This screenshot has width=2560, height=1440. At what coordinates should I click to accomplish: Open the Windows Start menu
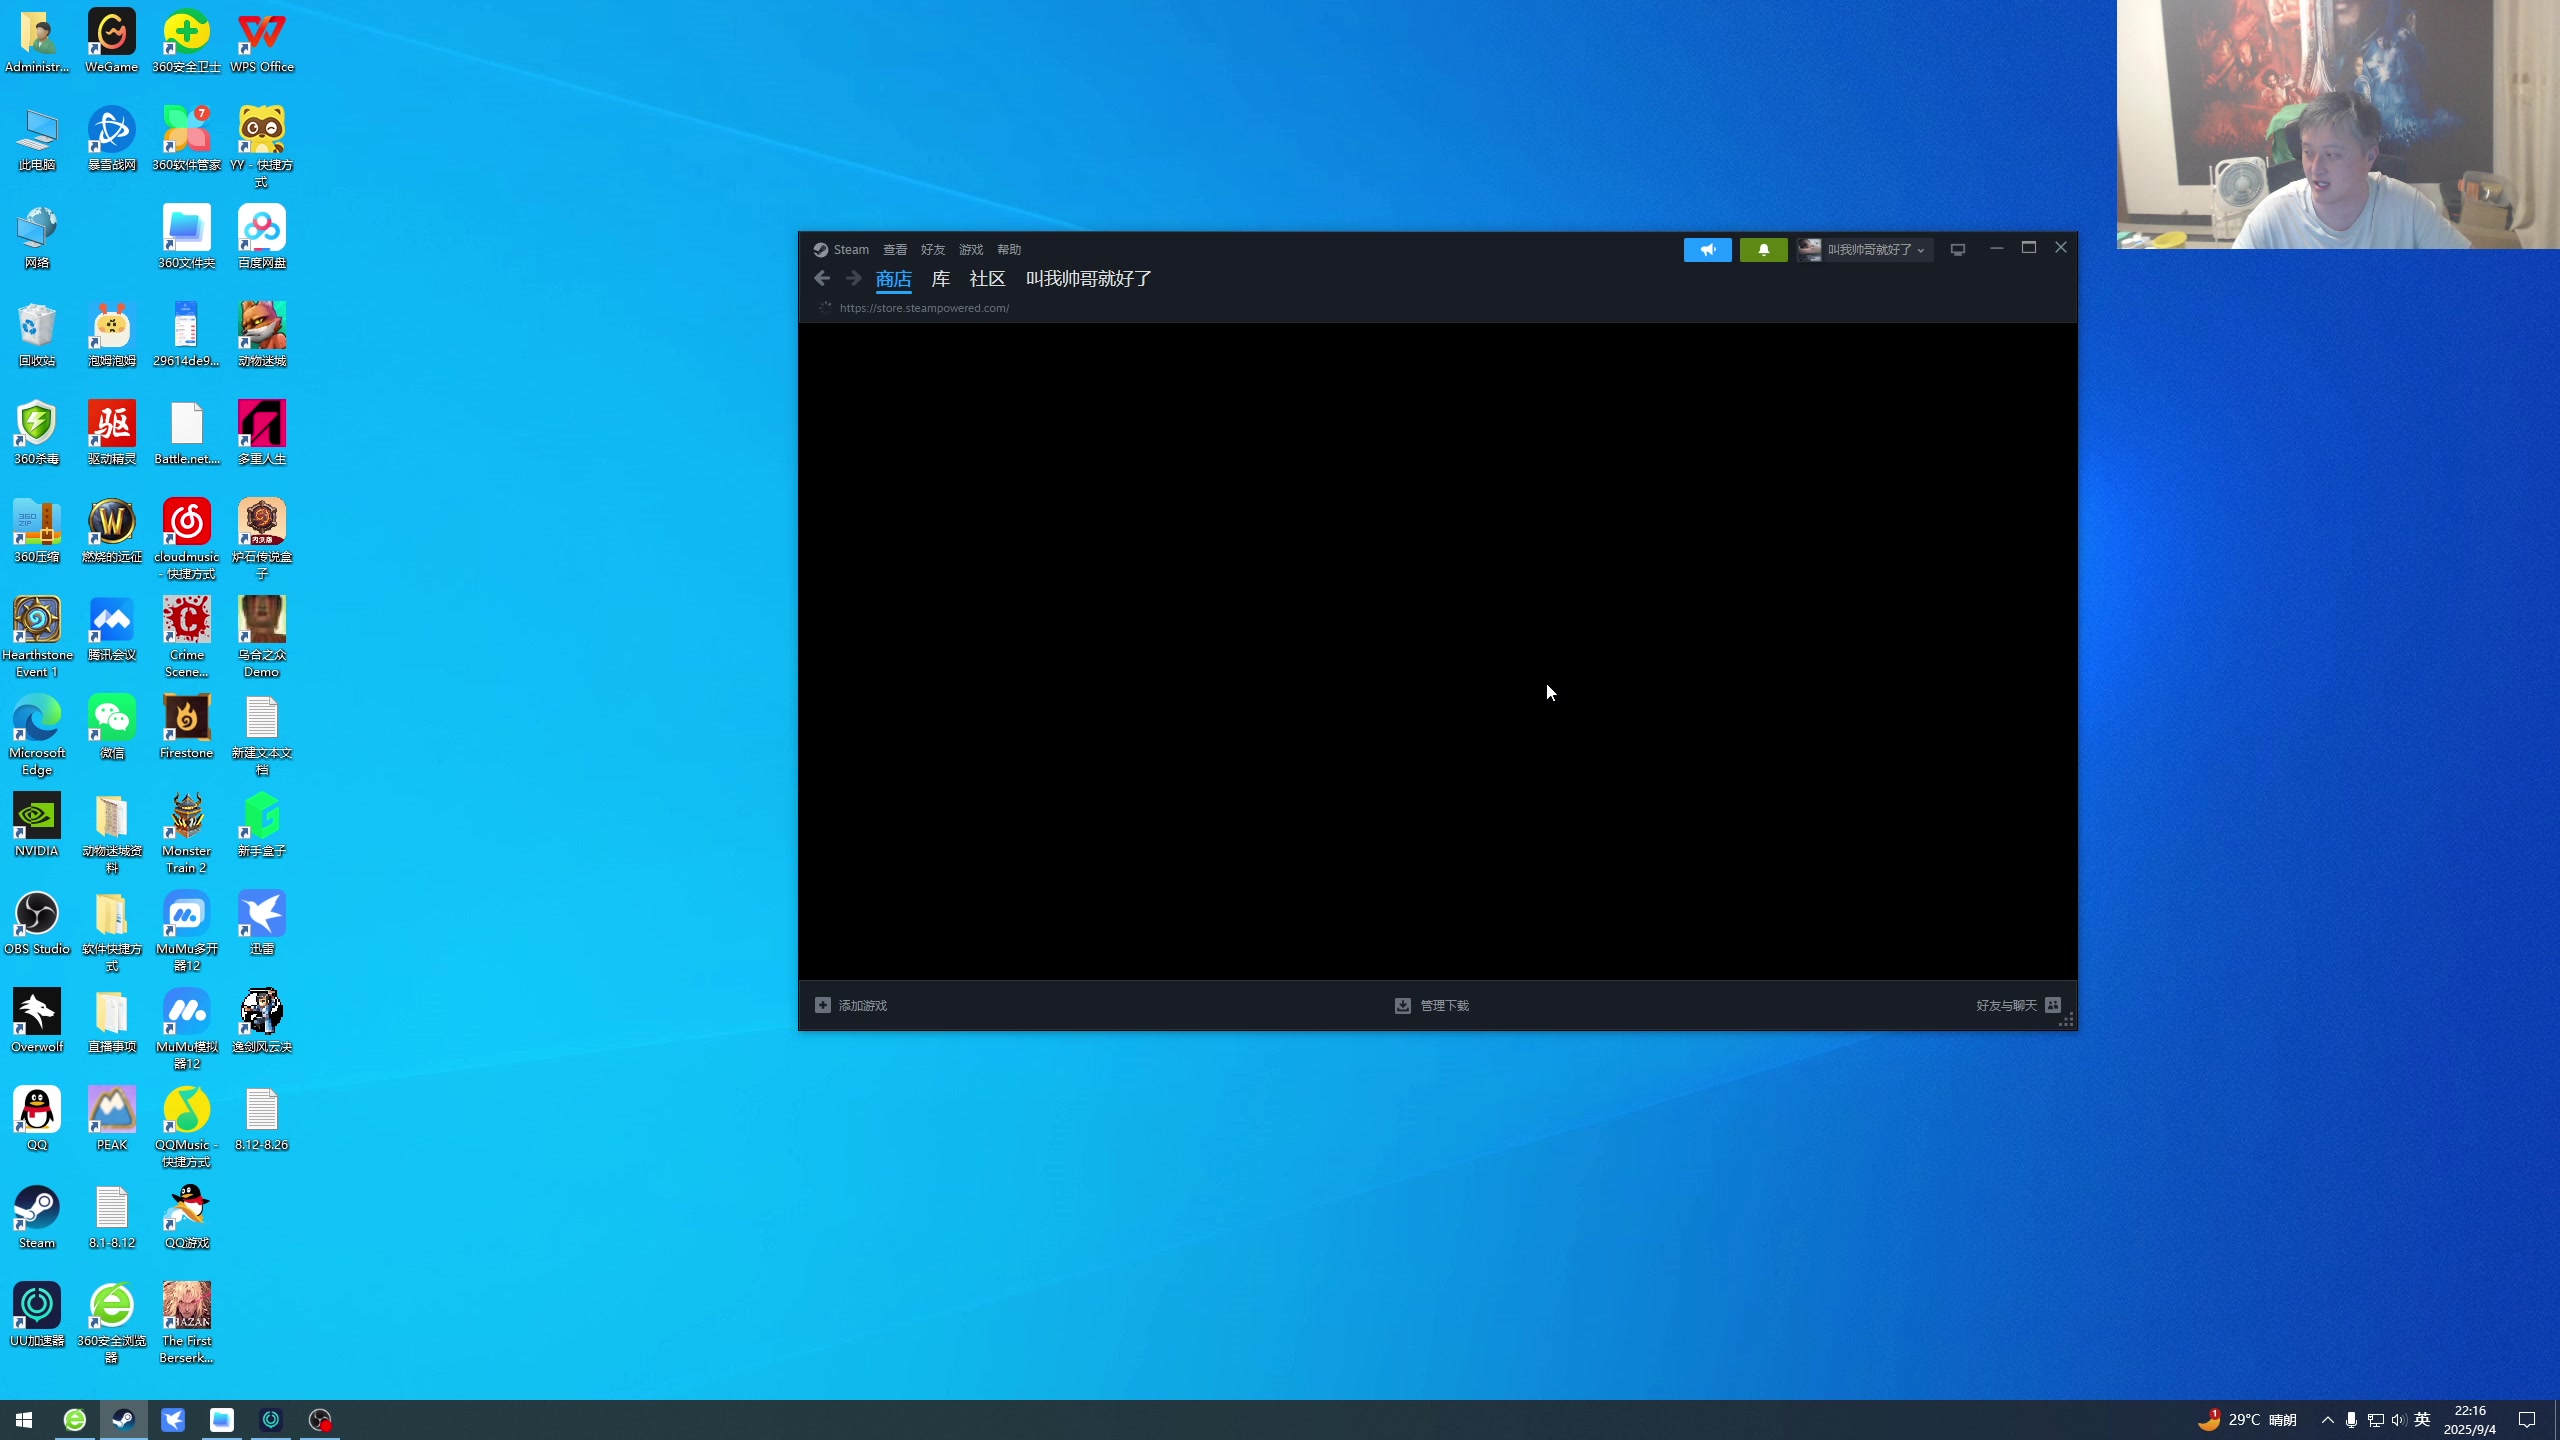tap(24, 1420)
